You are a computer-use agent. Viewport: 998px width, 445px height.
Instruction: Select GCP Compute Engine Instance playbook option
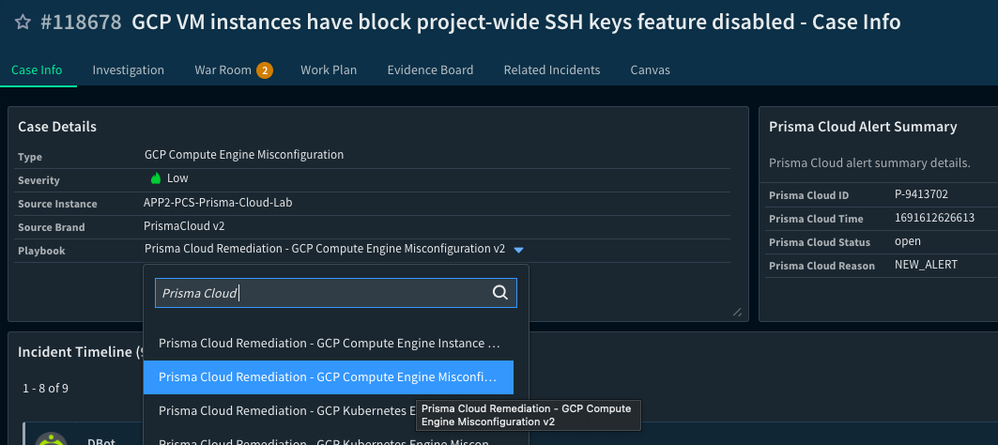(x=329, y=343)
